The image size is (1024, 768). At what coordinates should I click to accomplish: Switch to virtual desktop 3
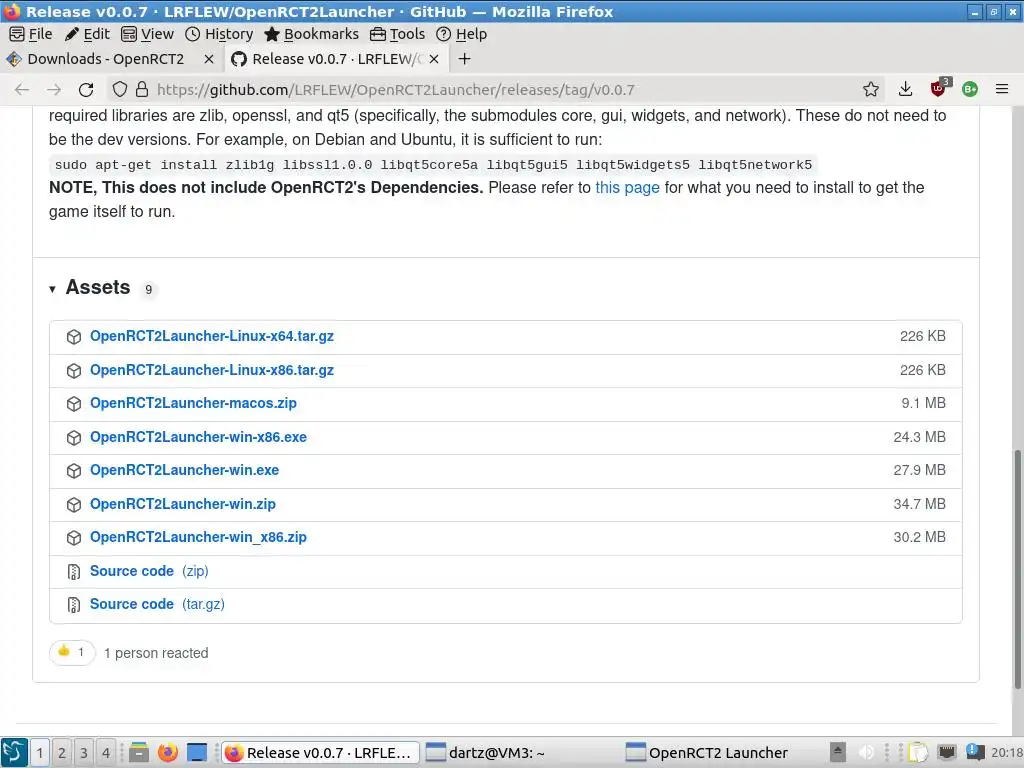pyautogui.click(x=84, y=753)
